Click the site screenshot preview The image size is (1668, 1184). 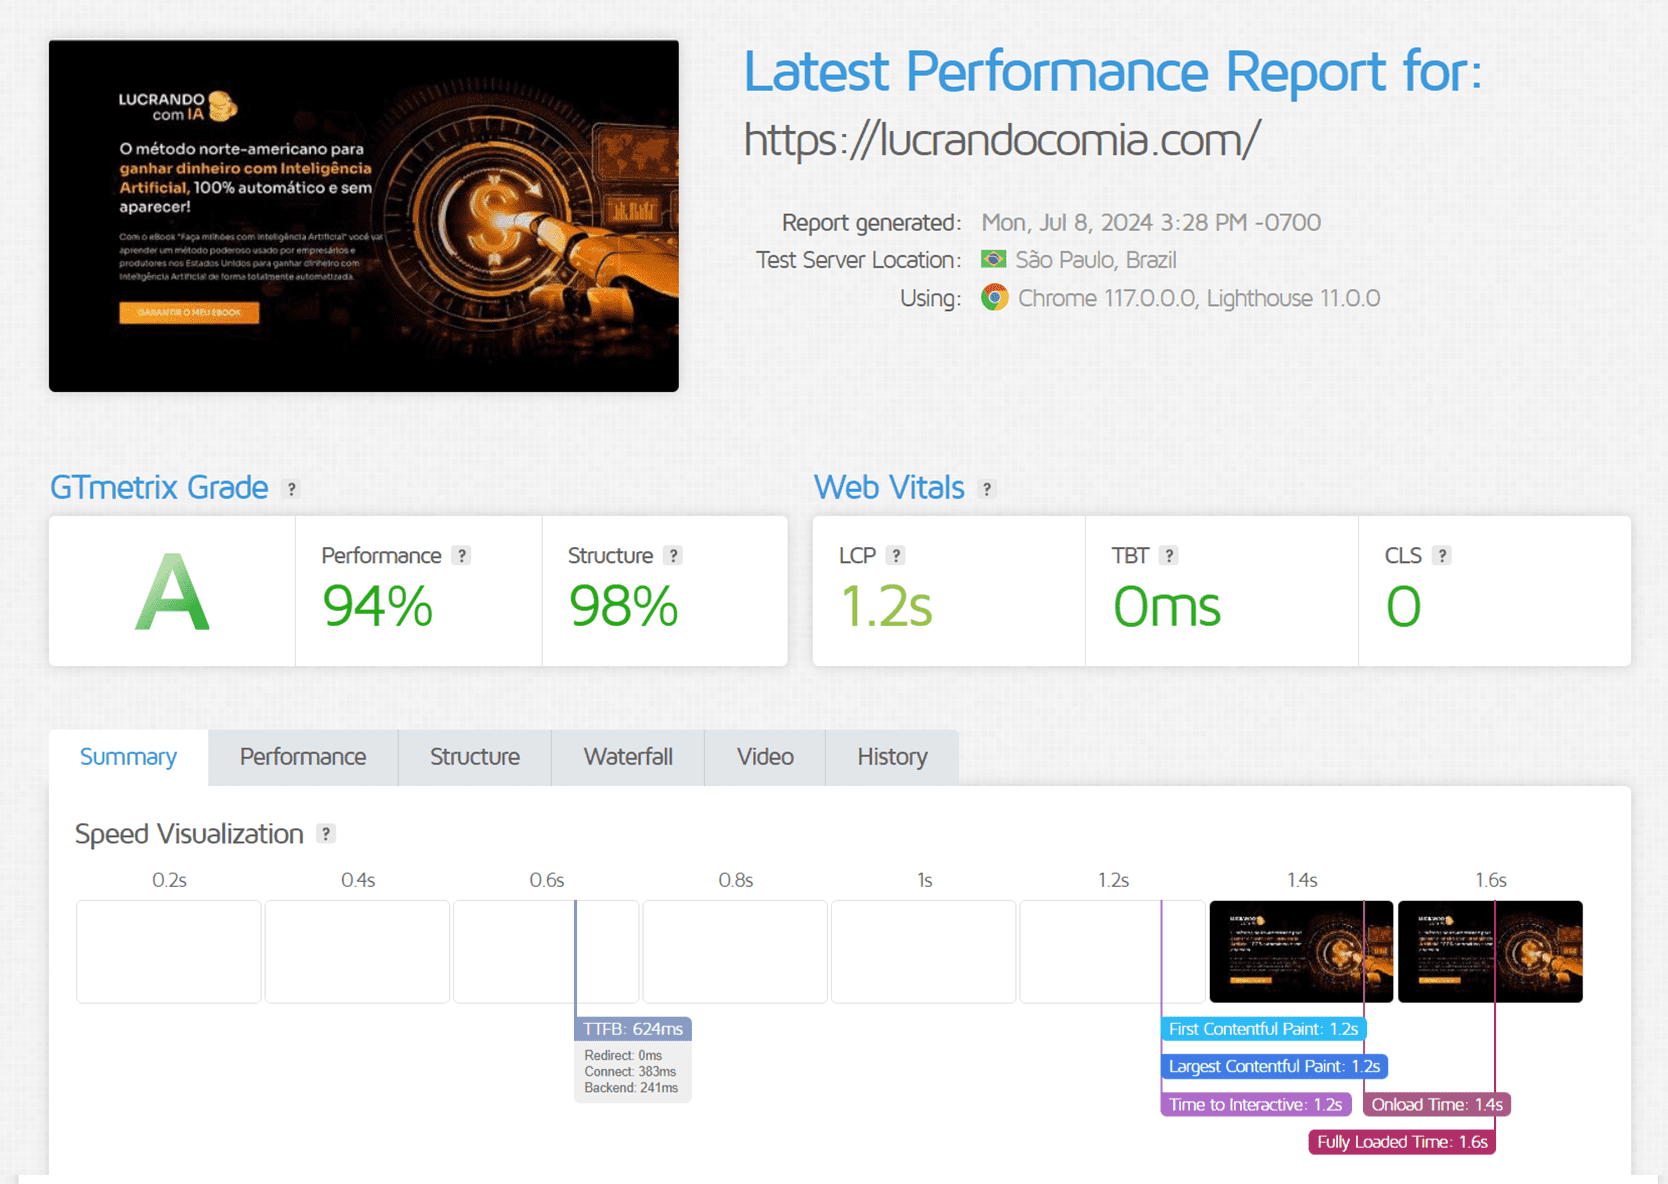(364, 216)
